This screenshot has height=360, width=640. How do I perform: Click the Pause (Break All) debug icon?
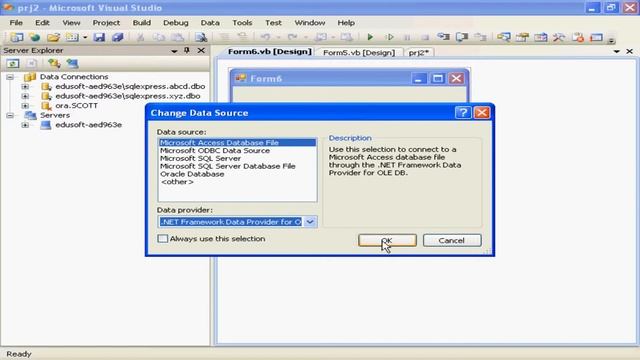point(407,38)
